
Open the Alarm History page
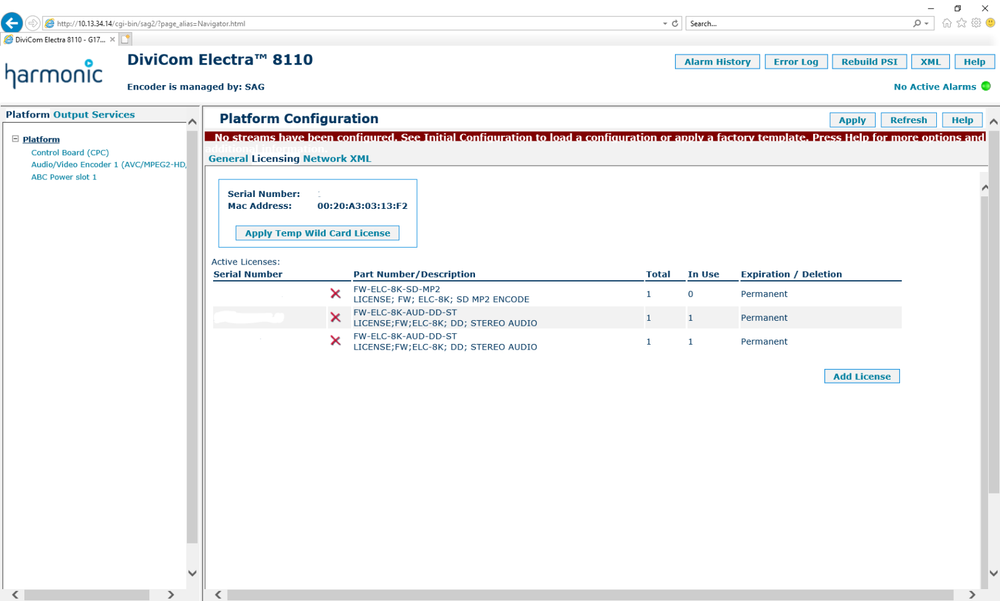pyautogui.click(x=717, y=62)
